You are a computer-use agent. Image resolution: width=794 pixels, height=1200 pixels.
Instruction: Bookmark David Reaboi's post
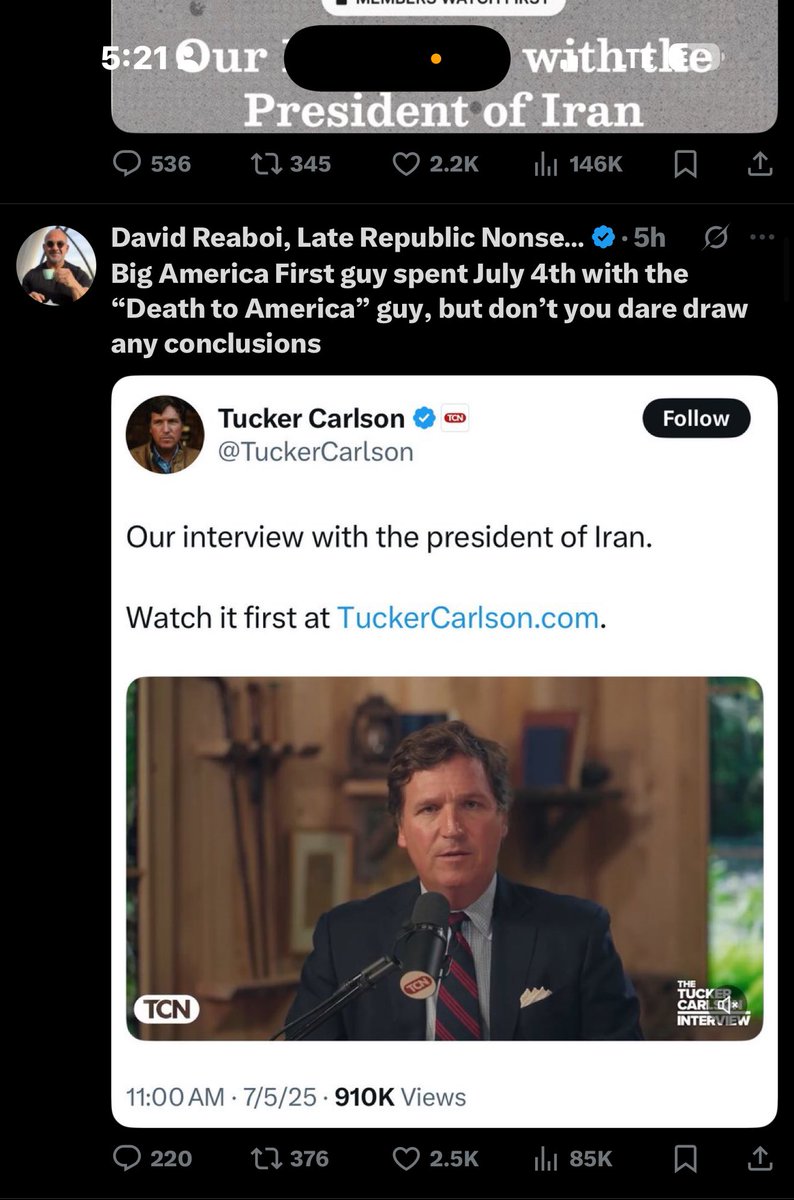coord(685,1158)
